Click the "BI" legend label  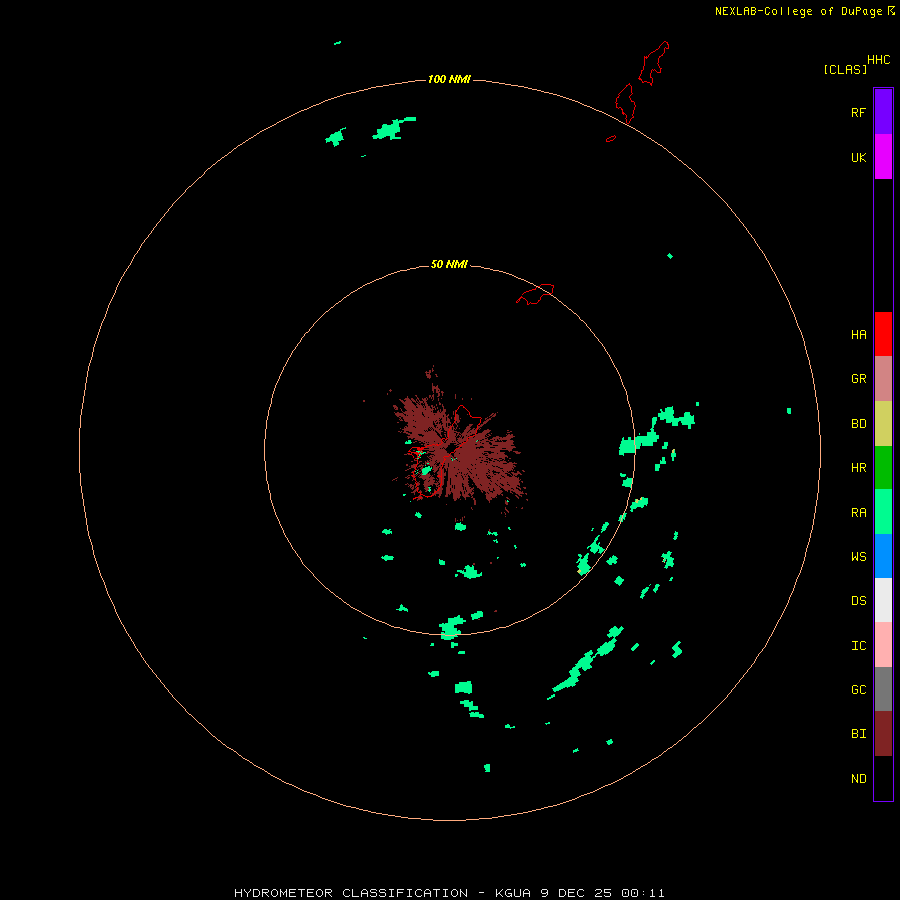[x=858, y=734]
